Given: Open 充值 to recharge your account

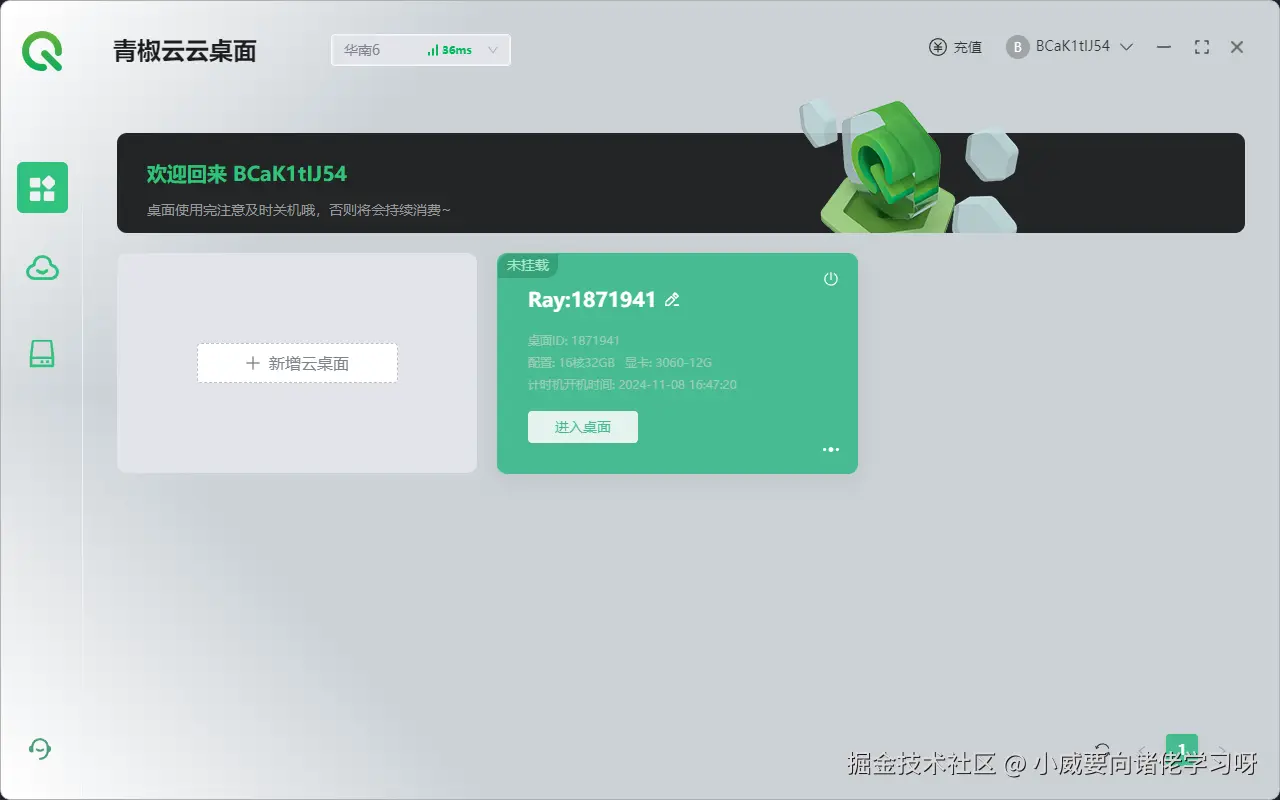Looking at the screenshot, I should (x=966, y=46).
